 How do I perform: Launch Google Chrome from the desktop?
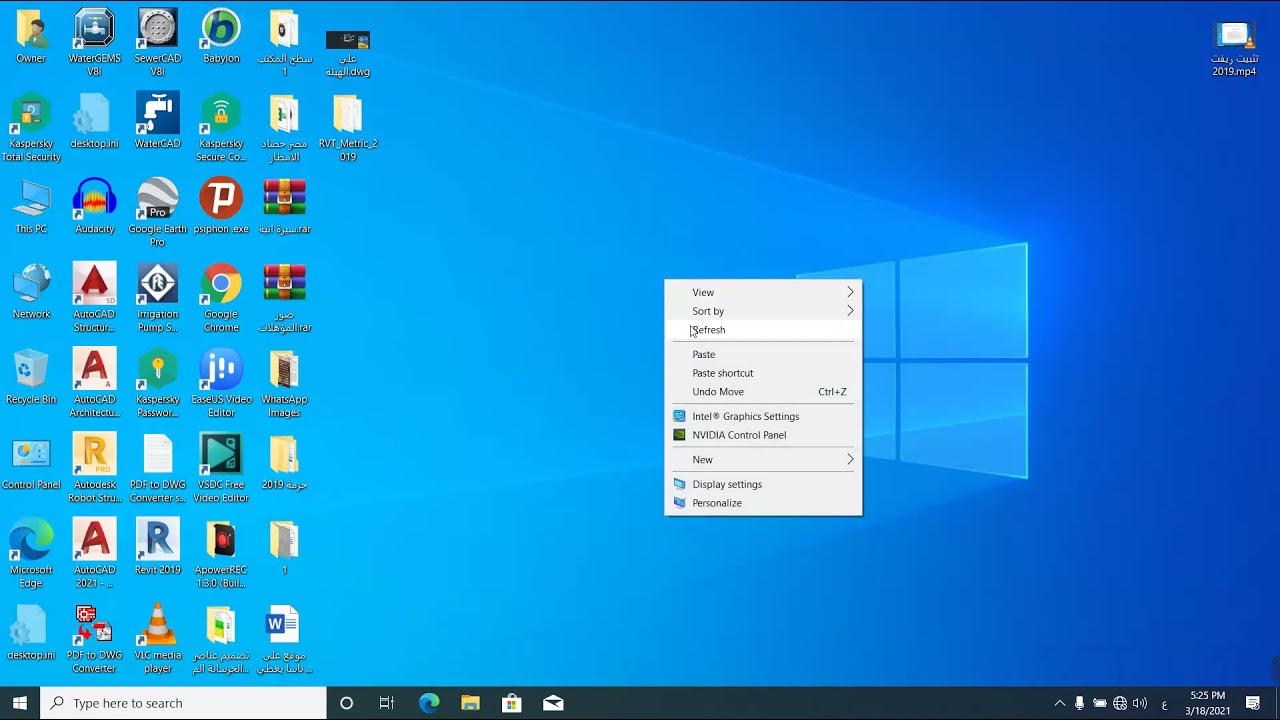click(221, 298)
